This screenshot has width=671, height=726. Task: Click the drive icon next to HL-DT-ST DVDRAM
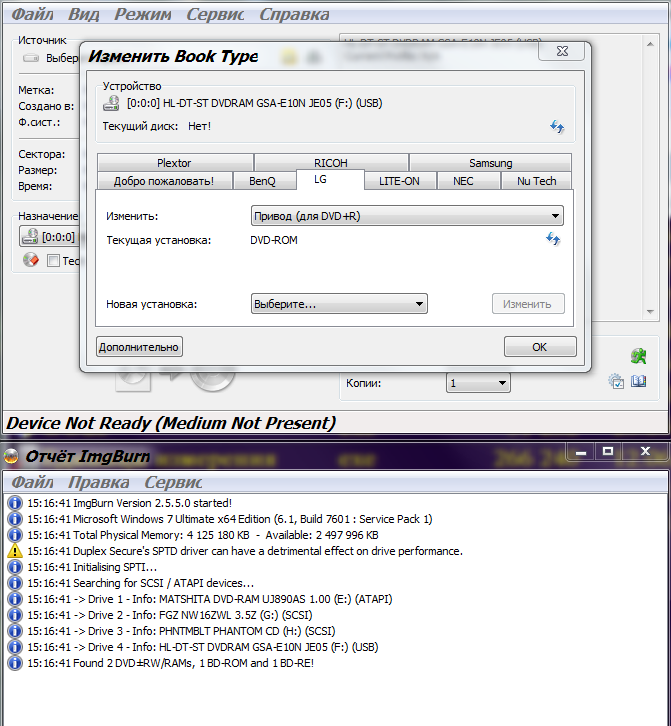coord(111,103)
